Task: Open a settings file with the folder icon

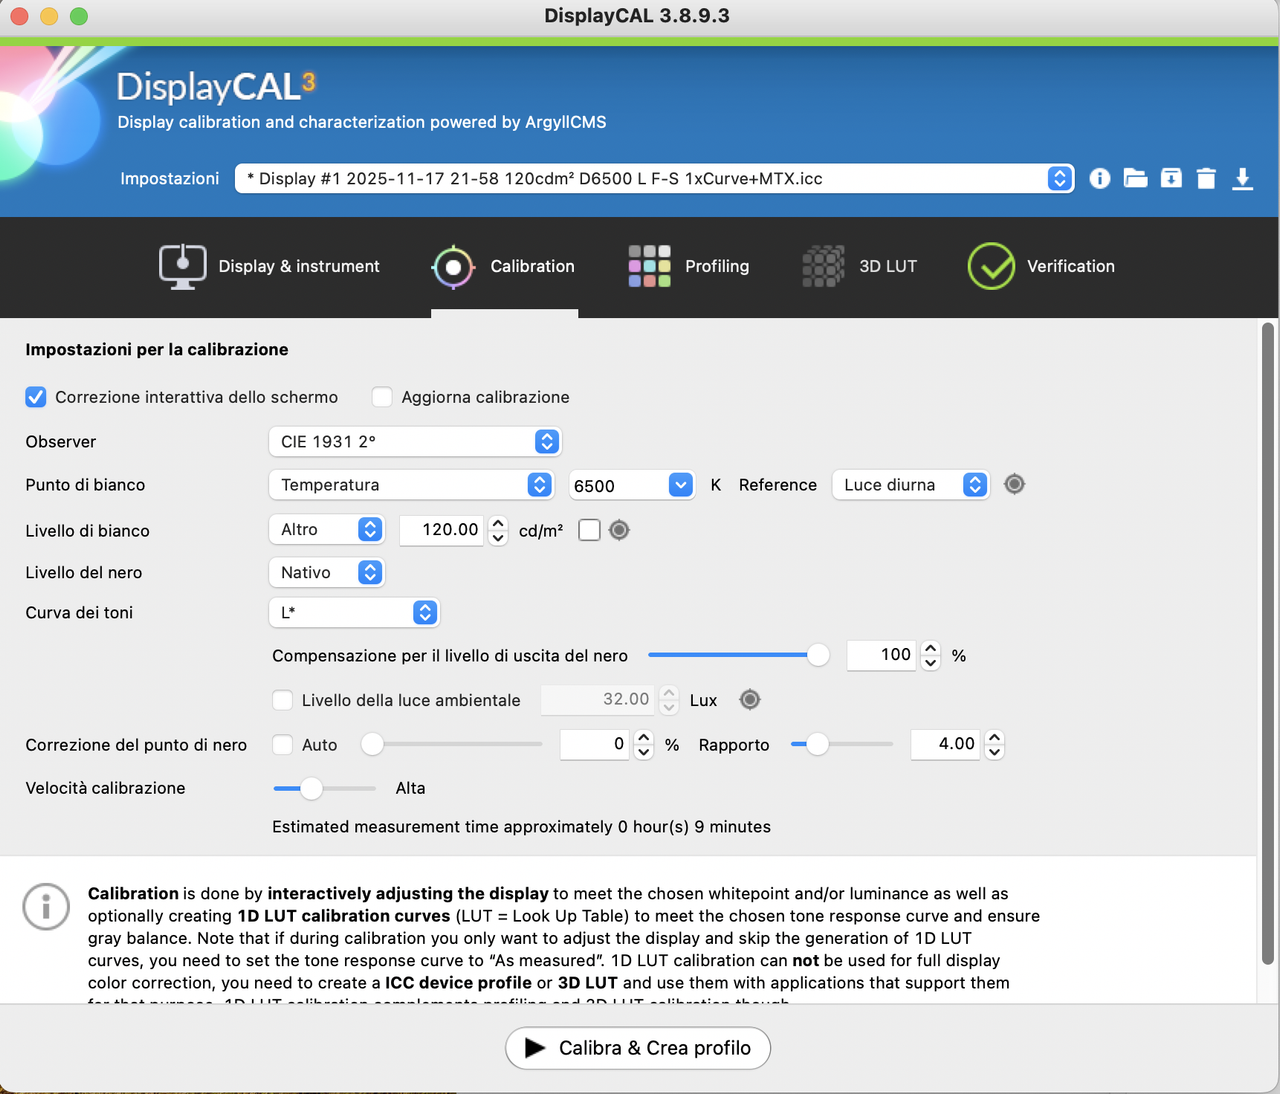Action: (1135, 178)
